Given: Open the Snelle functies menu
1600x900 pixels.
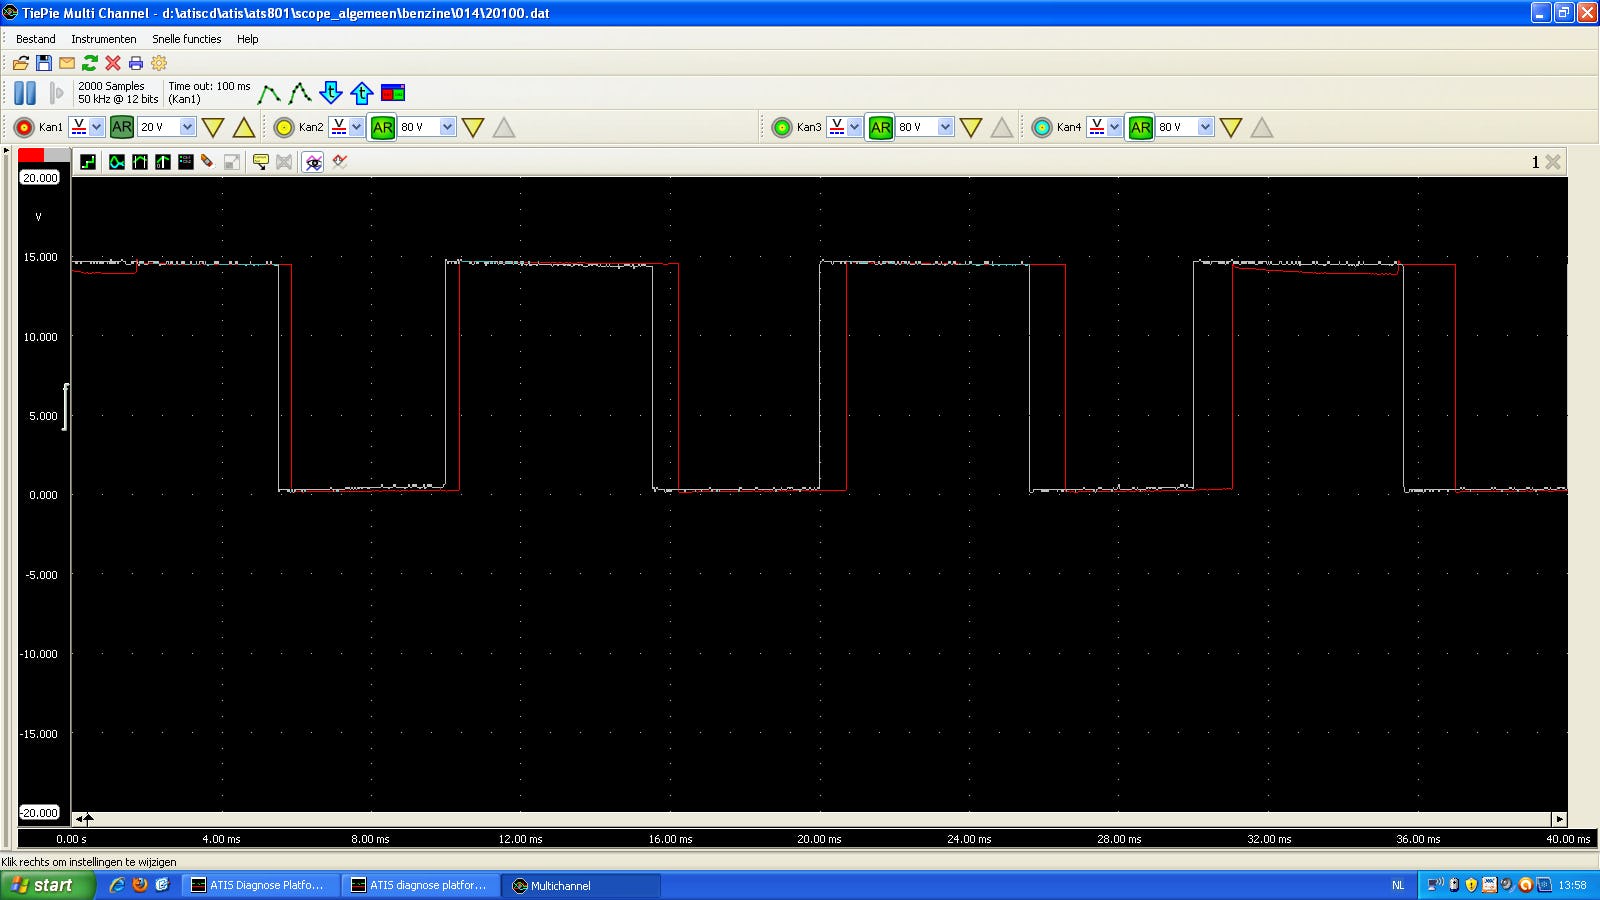Looking at the screenshot, I should point(186,39).
